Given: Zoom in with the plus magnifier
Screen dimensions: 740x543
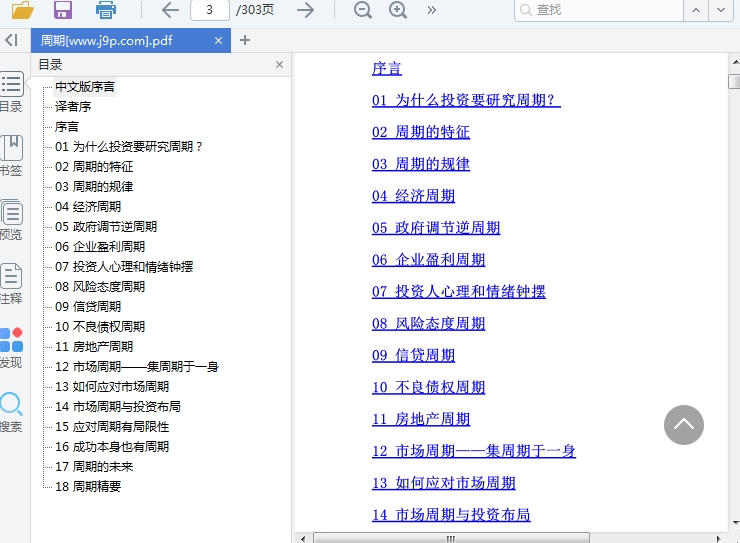Looking at the screenshot, I should point(398,10).
